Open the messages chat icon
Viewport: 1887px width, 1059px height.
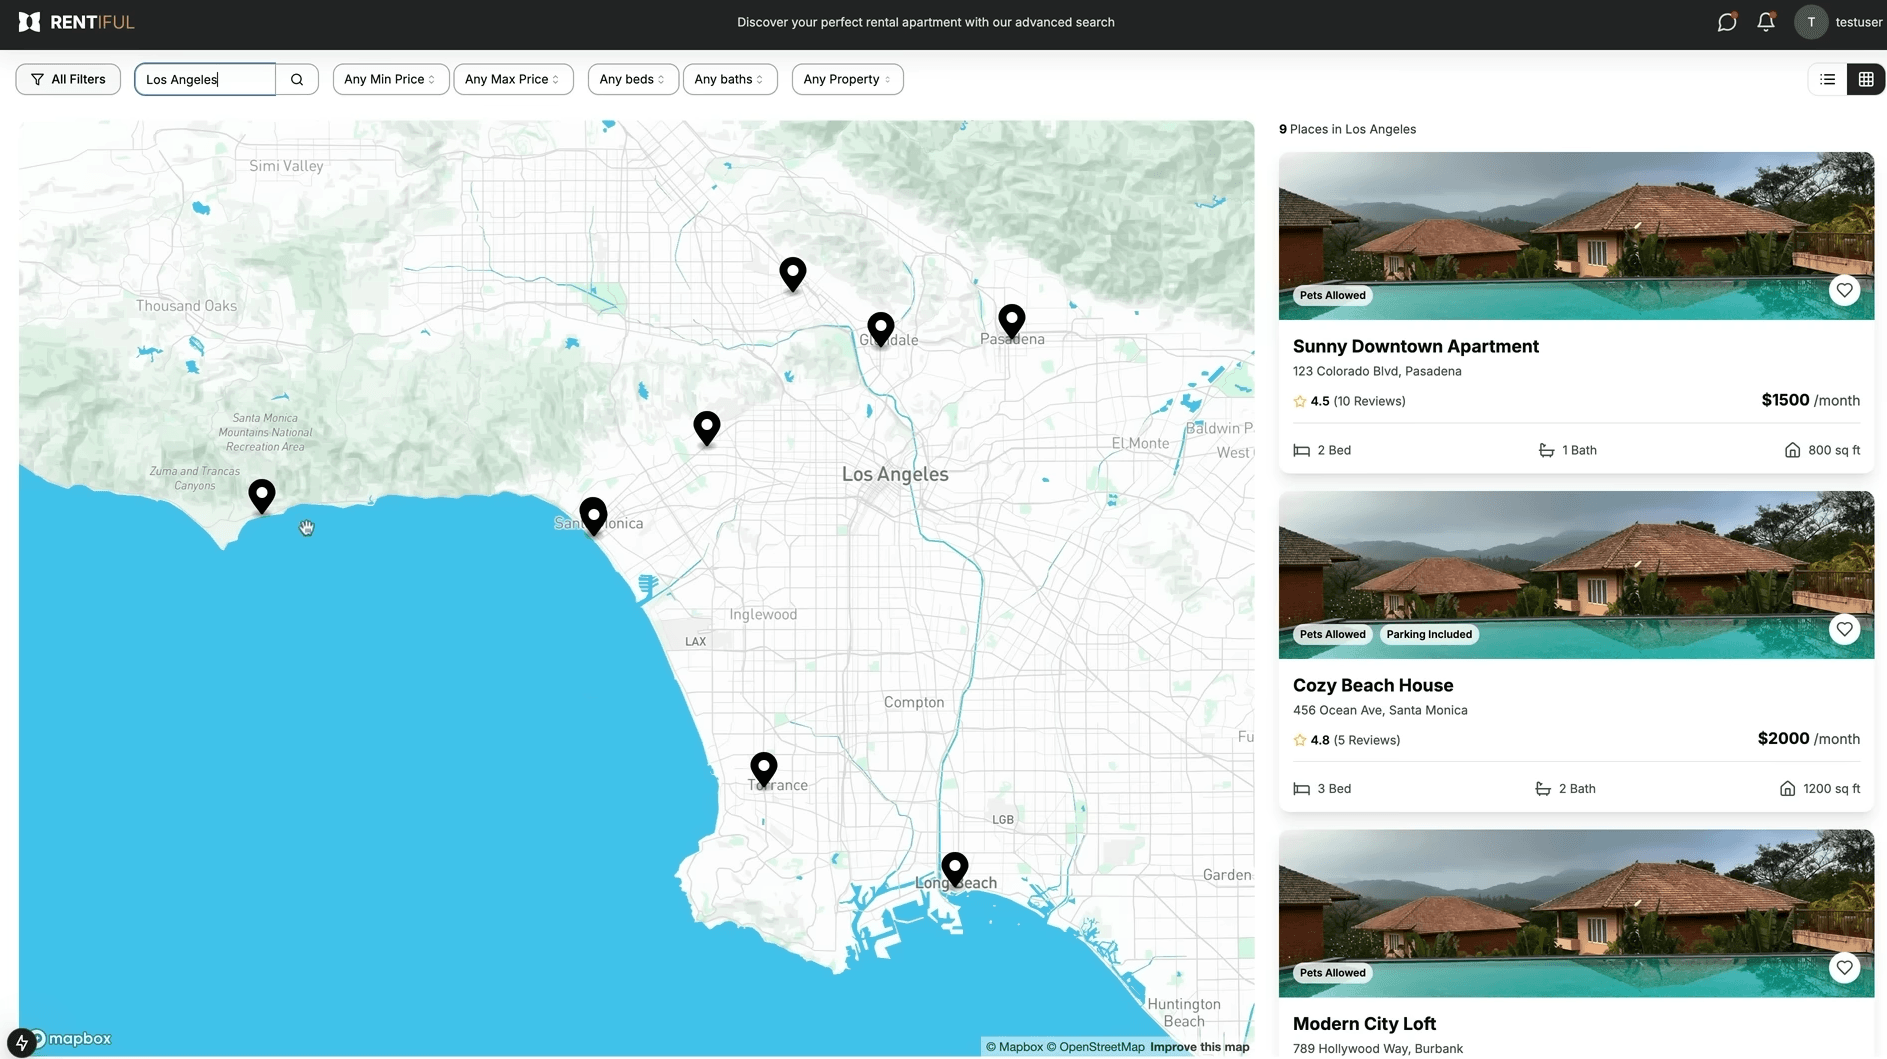coord(1727,22)
